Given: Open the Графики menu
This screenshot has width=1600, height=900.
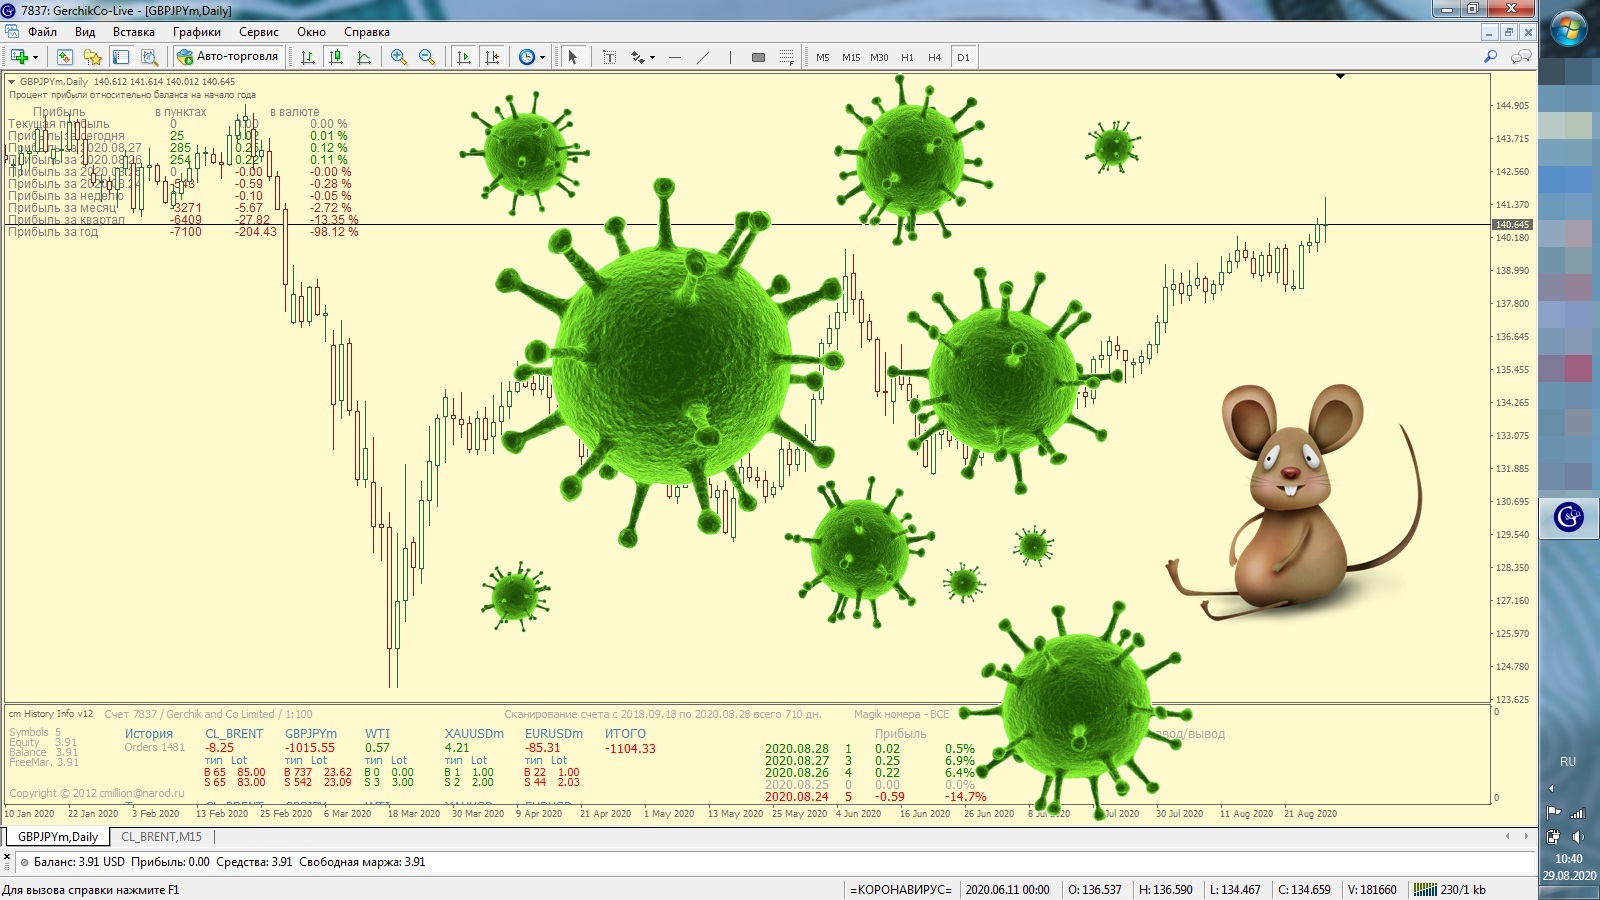Looking at the screenshot, I should pyautogui.click(x=196, y=32).
